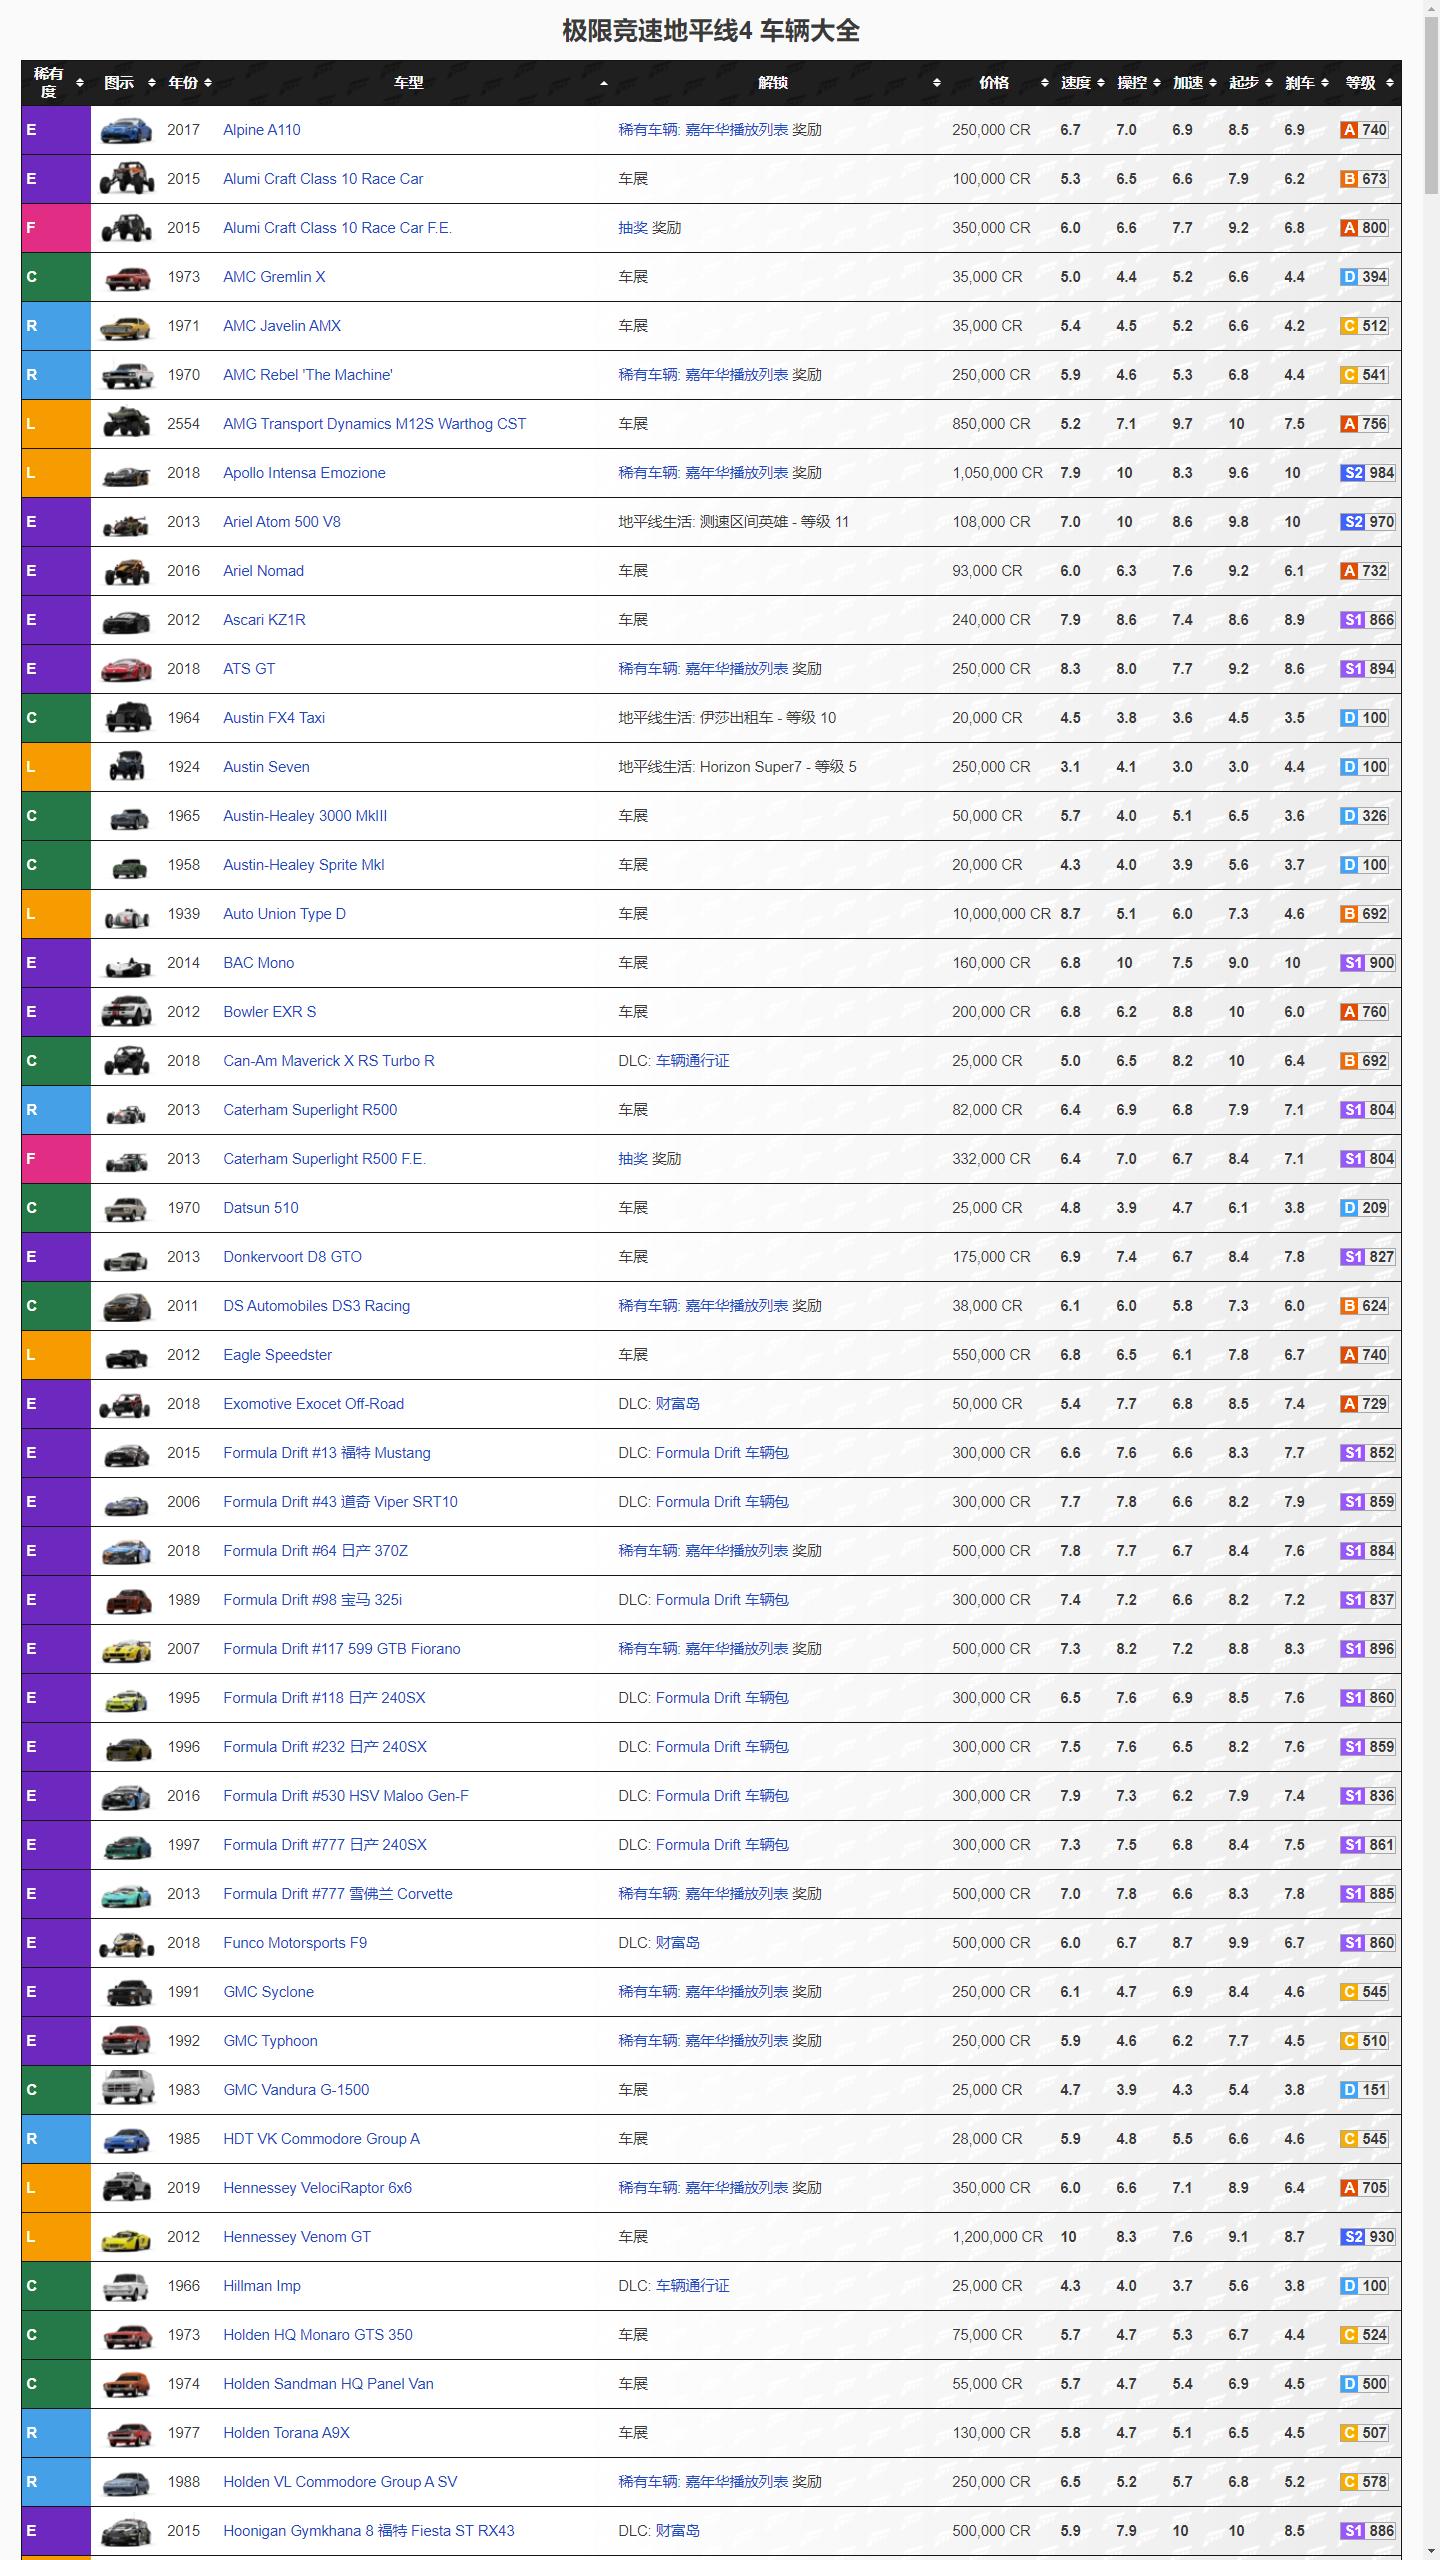Image resolution: width=1440 pixels, height=2560 pixels.
Task: Open the Hillman Imp link
Action: [x=262, y=2286]
